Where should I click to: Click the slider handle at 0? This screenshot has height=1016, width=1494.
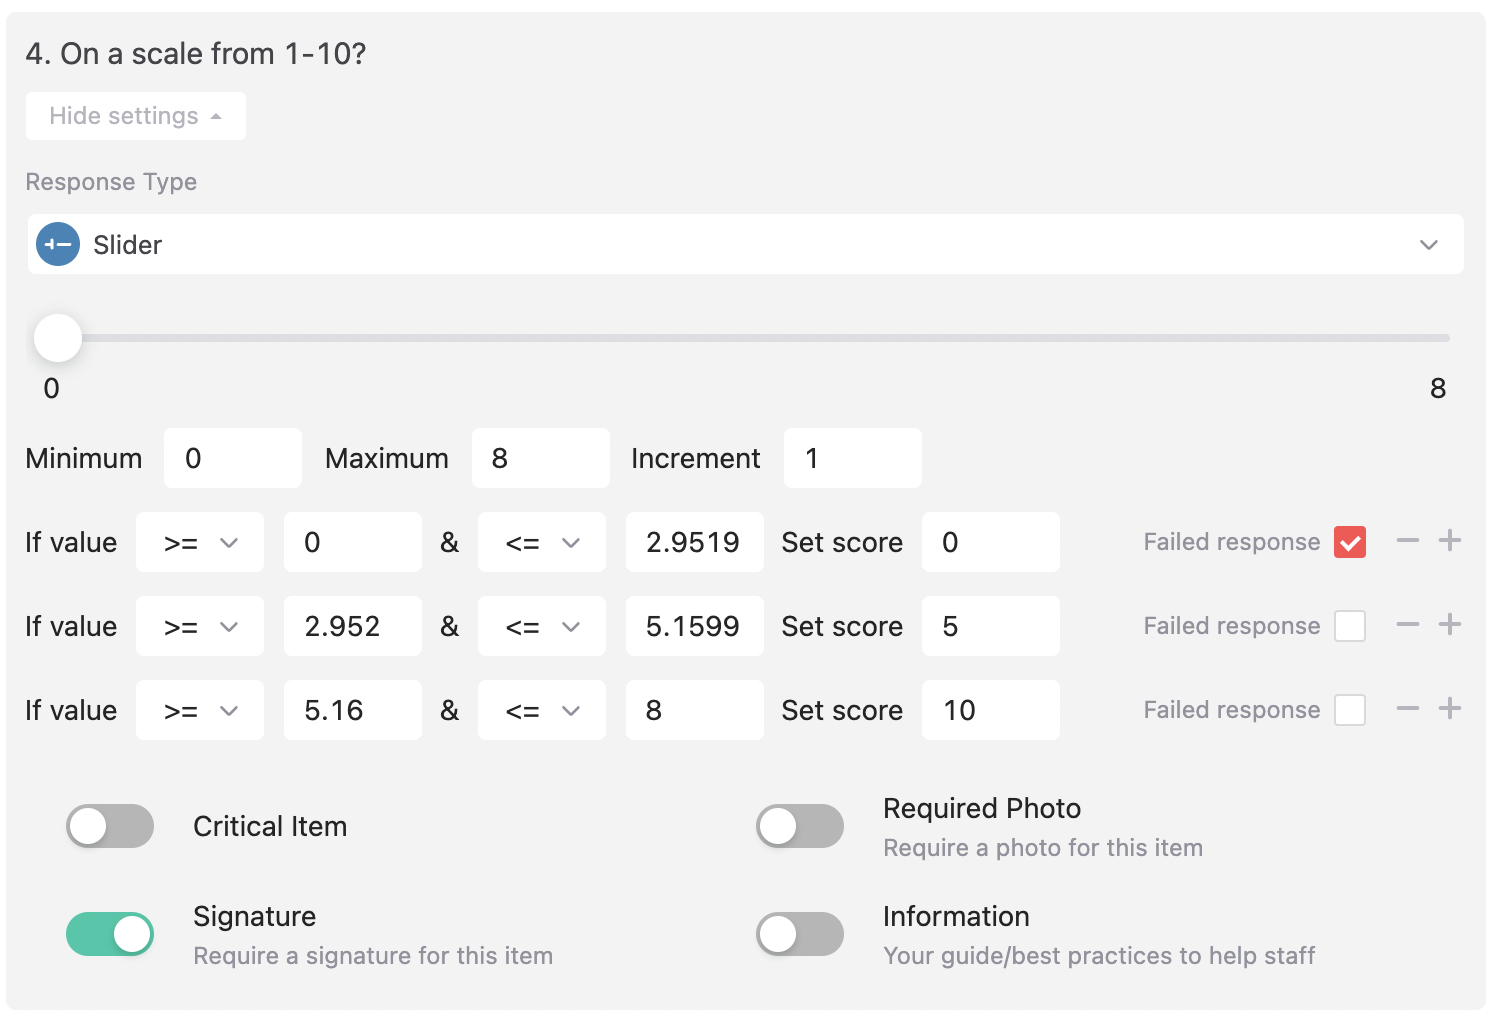[58, 338]
